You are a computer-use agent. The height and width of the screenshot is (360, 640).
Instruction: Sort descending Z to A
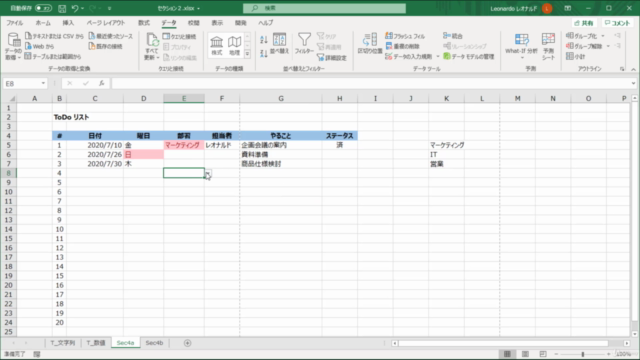(x=264, y=53)
